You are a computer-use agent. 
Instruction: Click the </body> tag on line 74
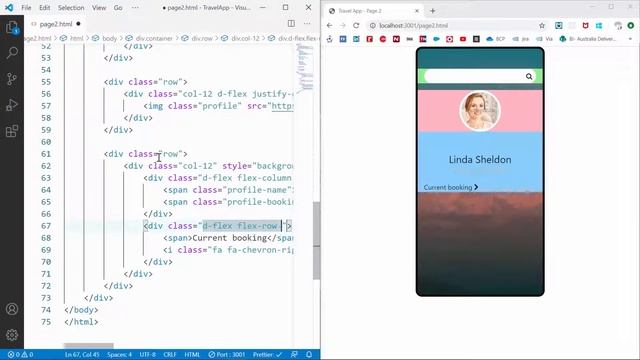coord(81,310)
